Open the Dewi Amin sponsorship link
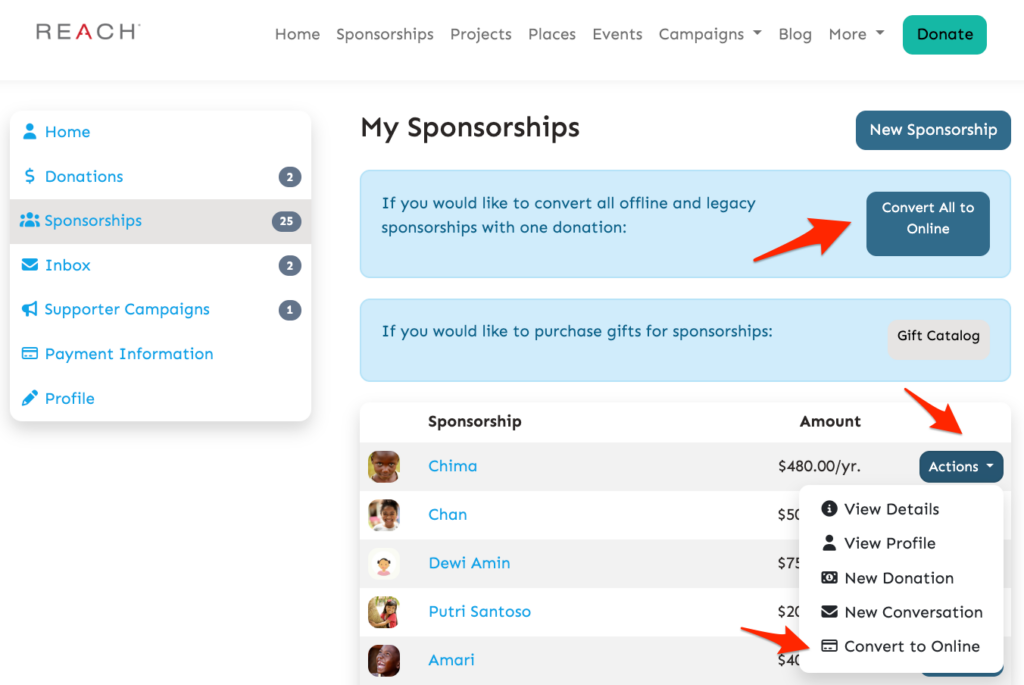This screenshot has width=1024, height=685. 469,563
